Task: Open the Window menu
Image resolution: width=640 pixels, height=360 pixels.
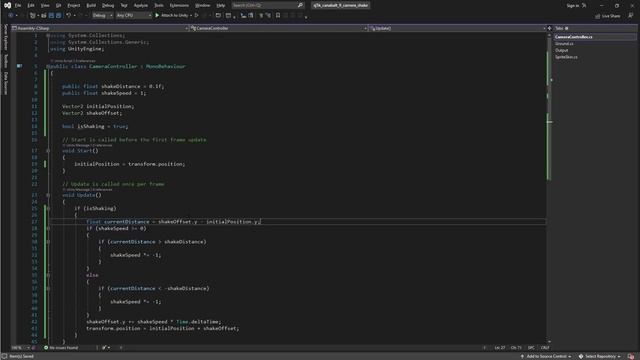Action: (202, 6)
